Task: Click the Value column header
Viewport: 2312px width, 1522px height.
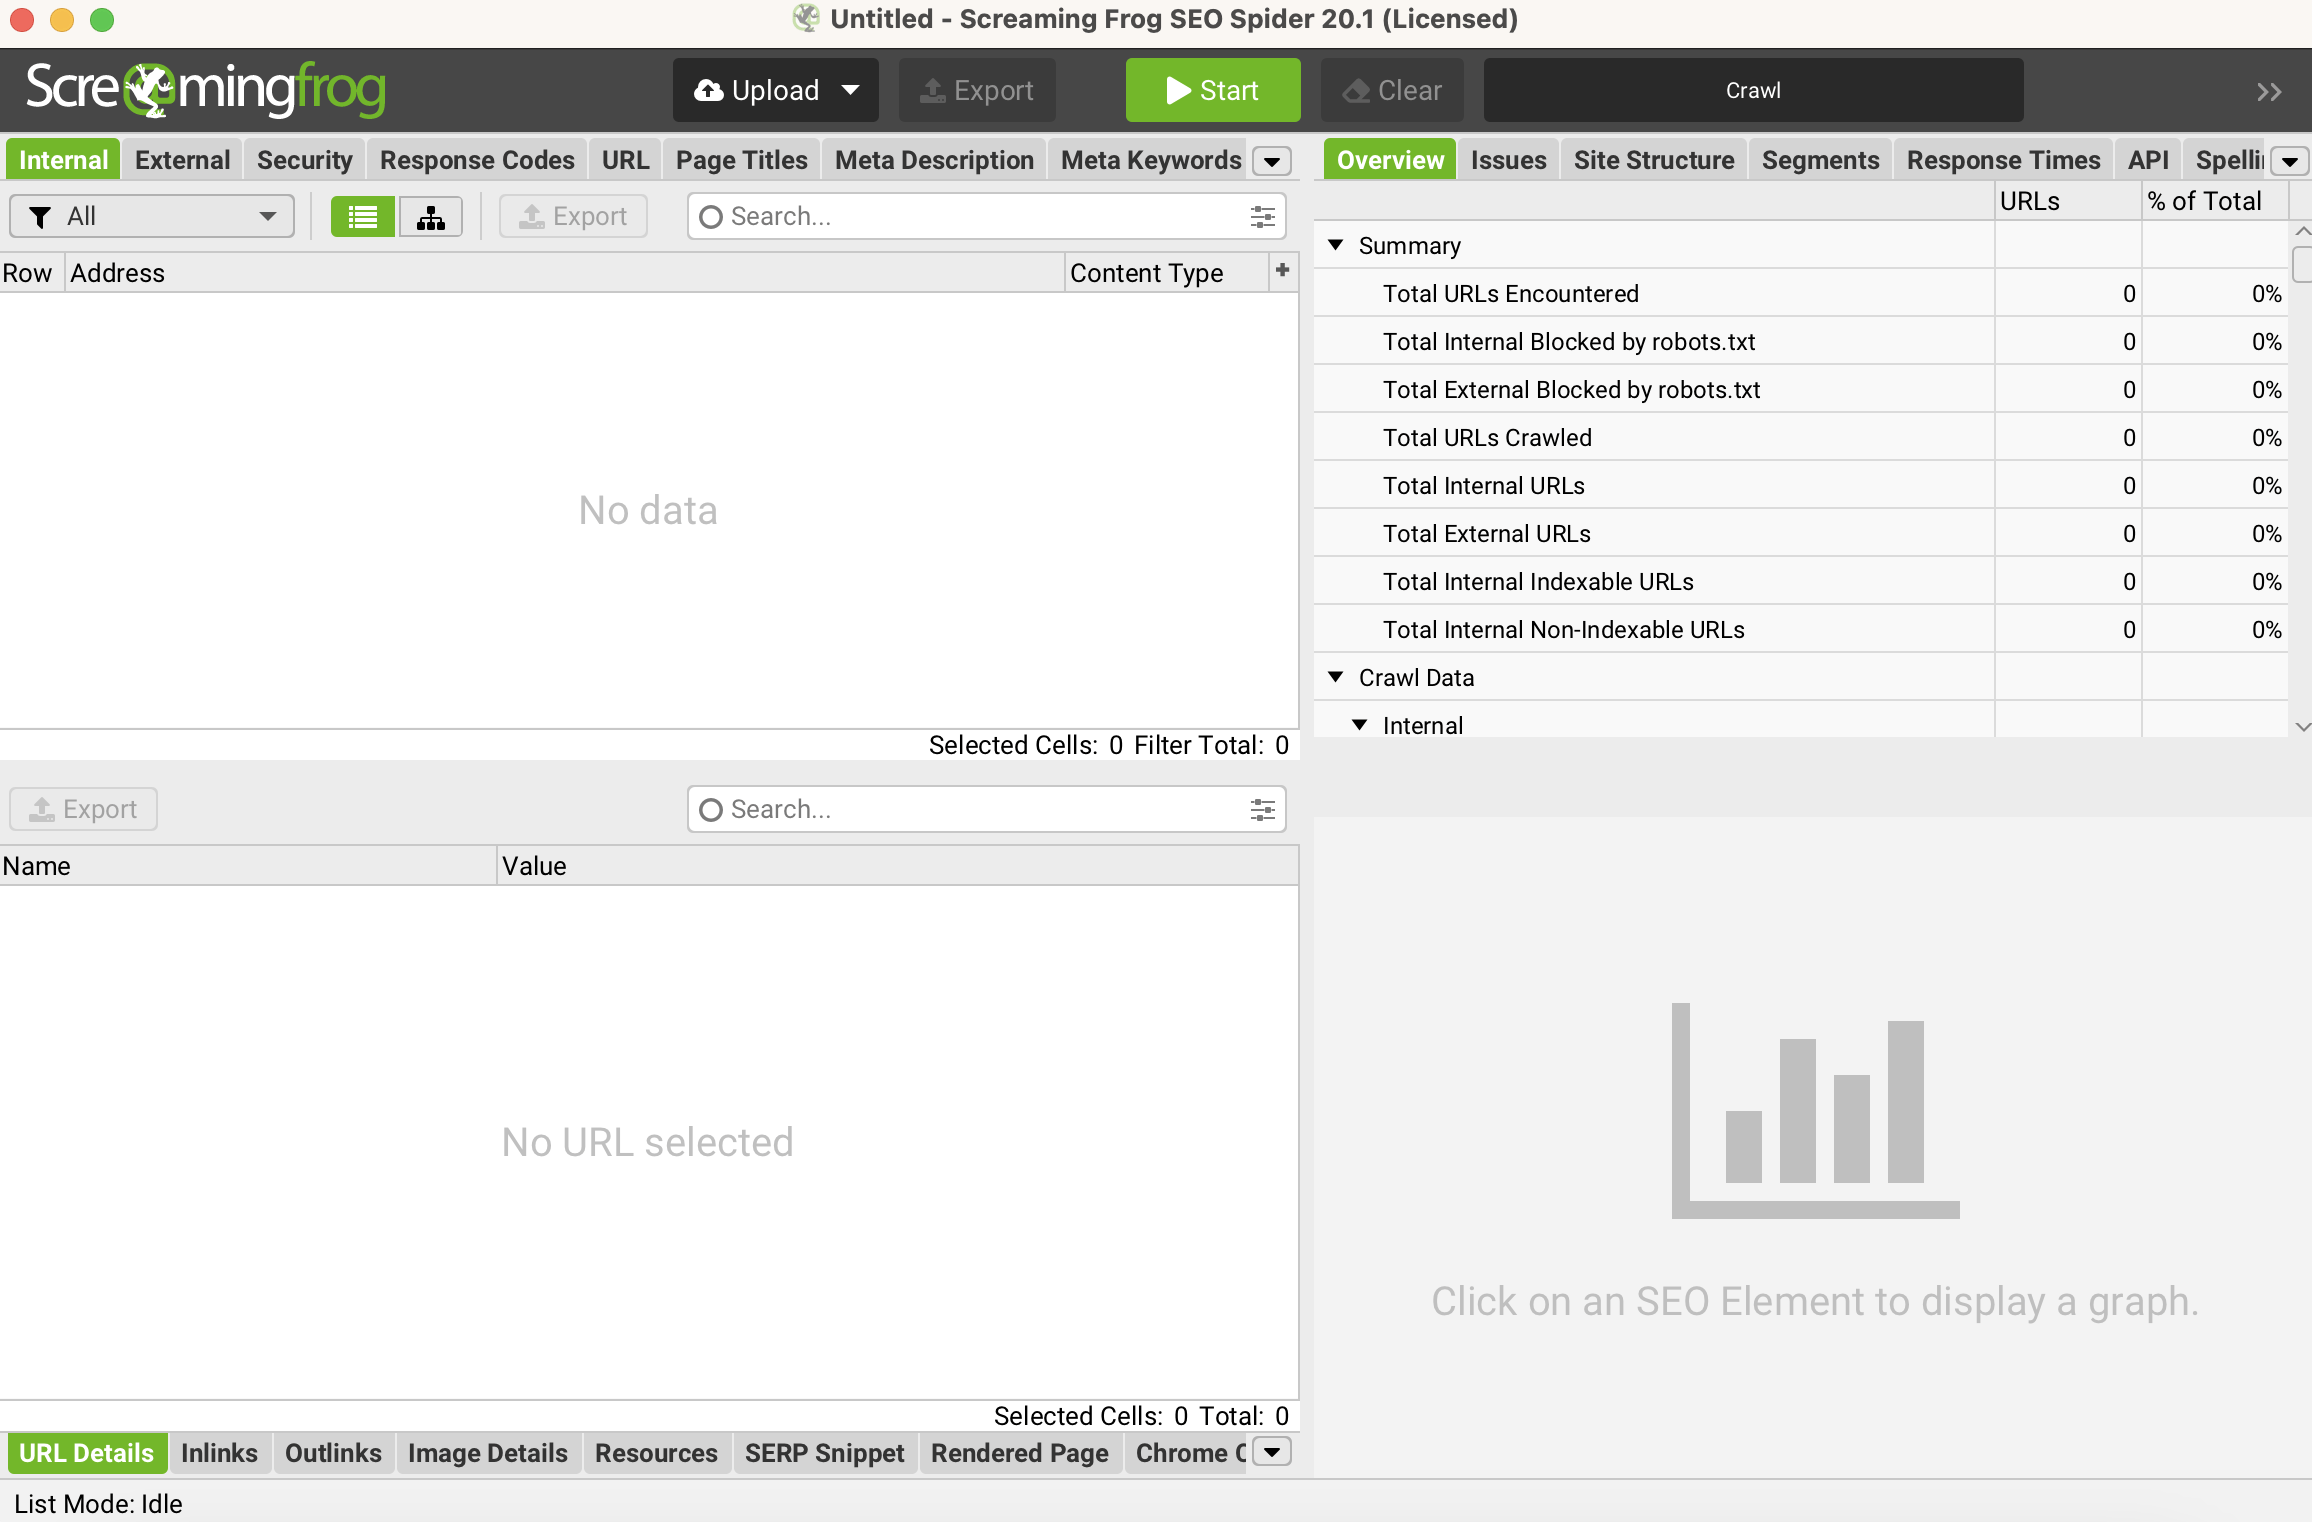Action: (898, 866)
